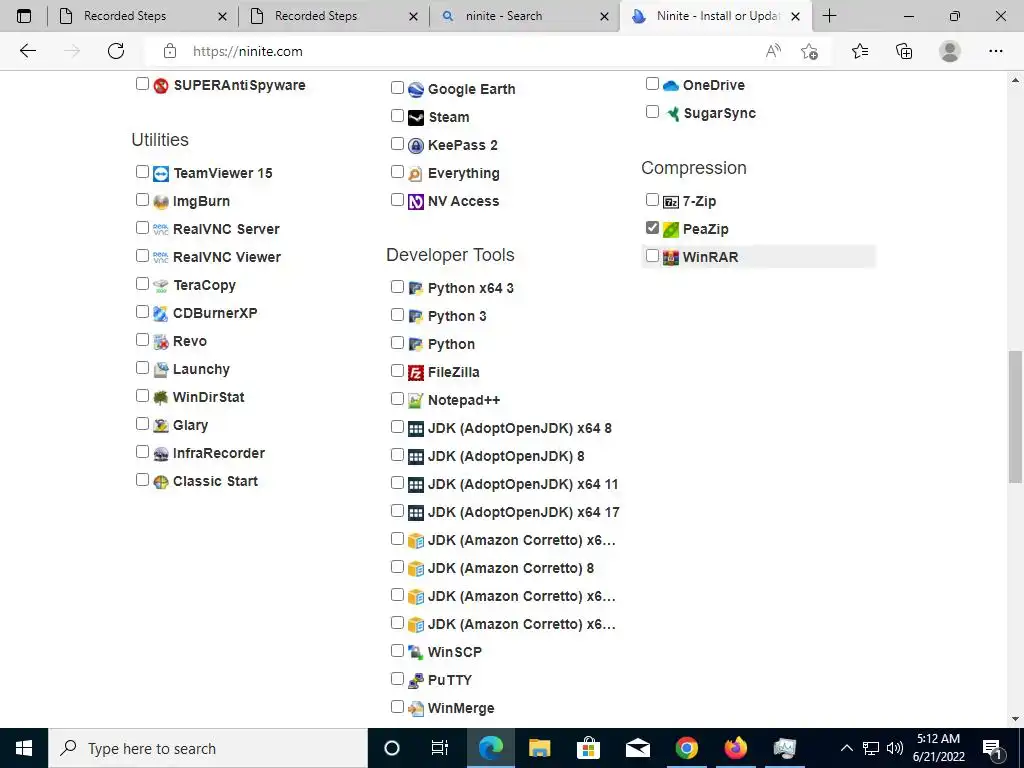1024x768 pixels.
Task: Open Firefox from the taskbar
Action: click(735, 748)
